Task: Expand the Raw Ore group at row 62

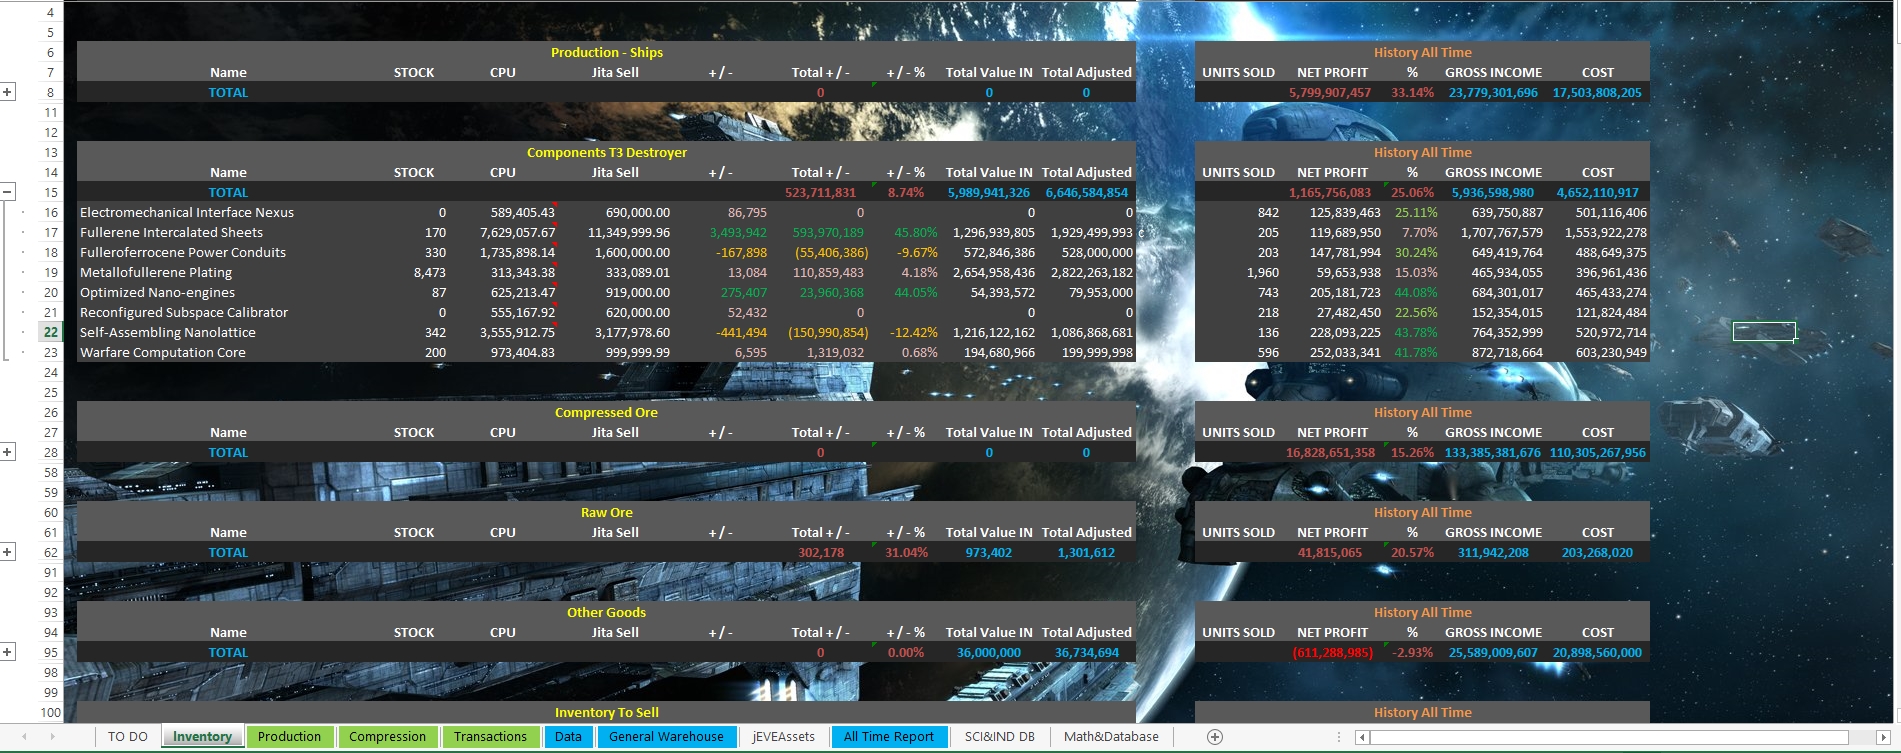Action: 7,552
